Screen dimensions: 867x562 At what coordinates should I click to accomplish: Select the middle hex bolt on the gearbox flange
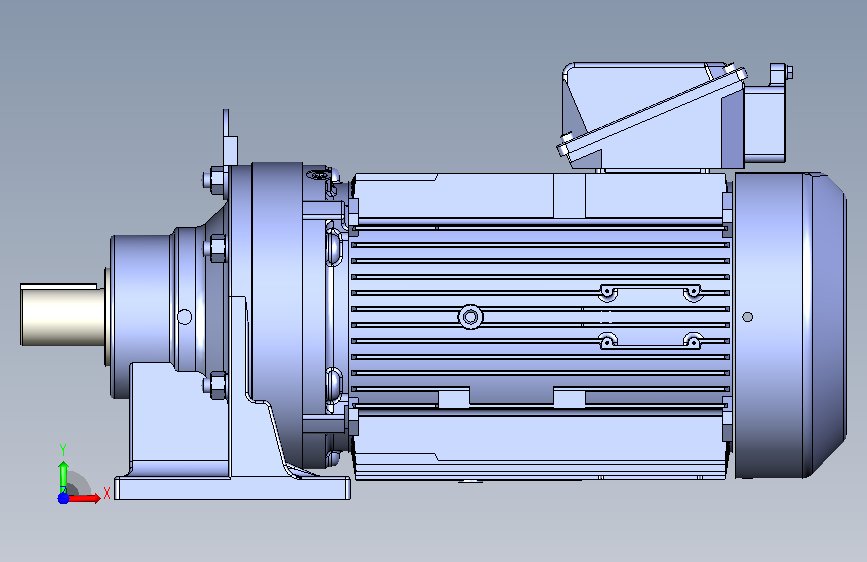pos(215,248)
